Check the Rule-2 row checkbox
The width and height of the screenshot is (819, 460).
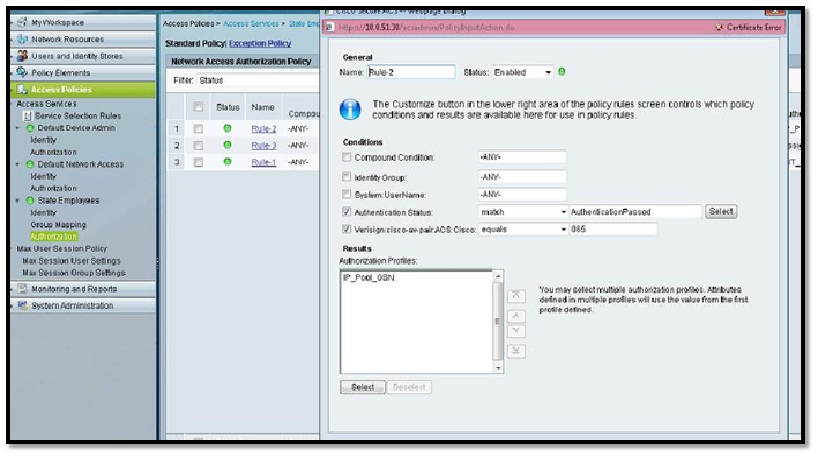[x=198, y=128]
